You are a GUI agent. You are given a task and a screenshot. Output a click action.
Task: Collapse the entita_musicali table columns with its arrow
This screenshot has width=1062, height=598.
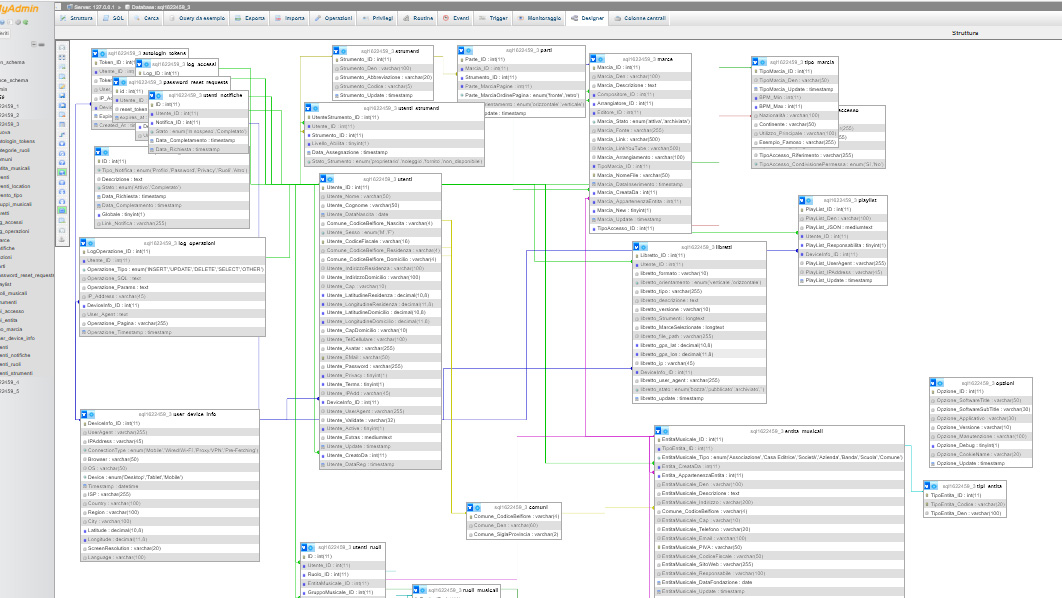[x=658, y=431]
